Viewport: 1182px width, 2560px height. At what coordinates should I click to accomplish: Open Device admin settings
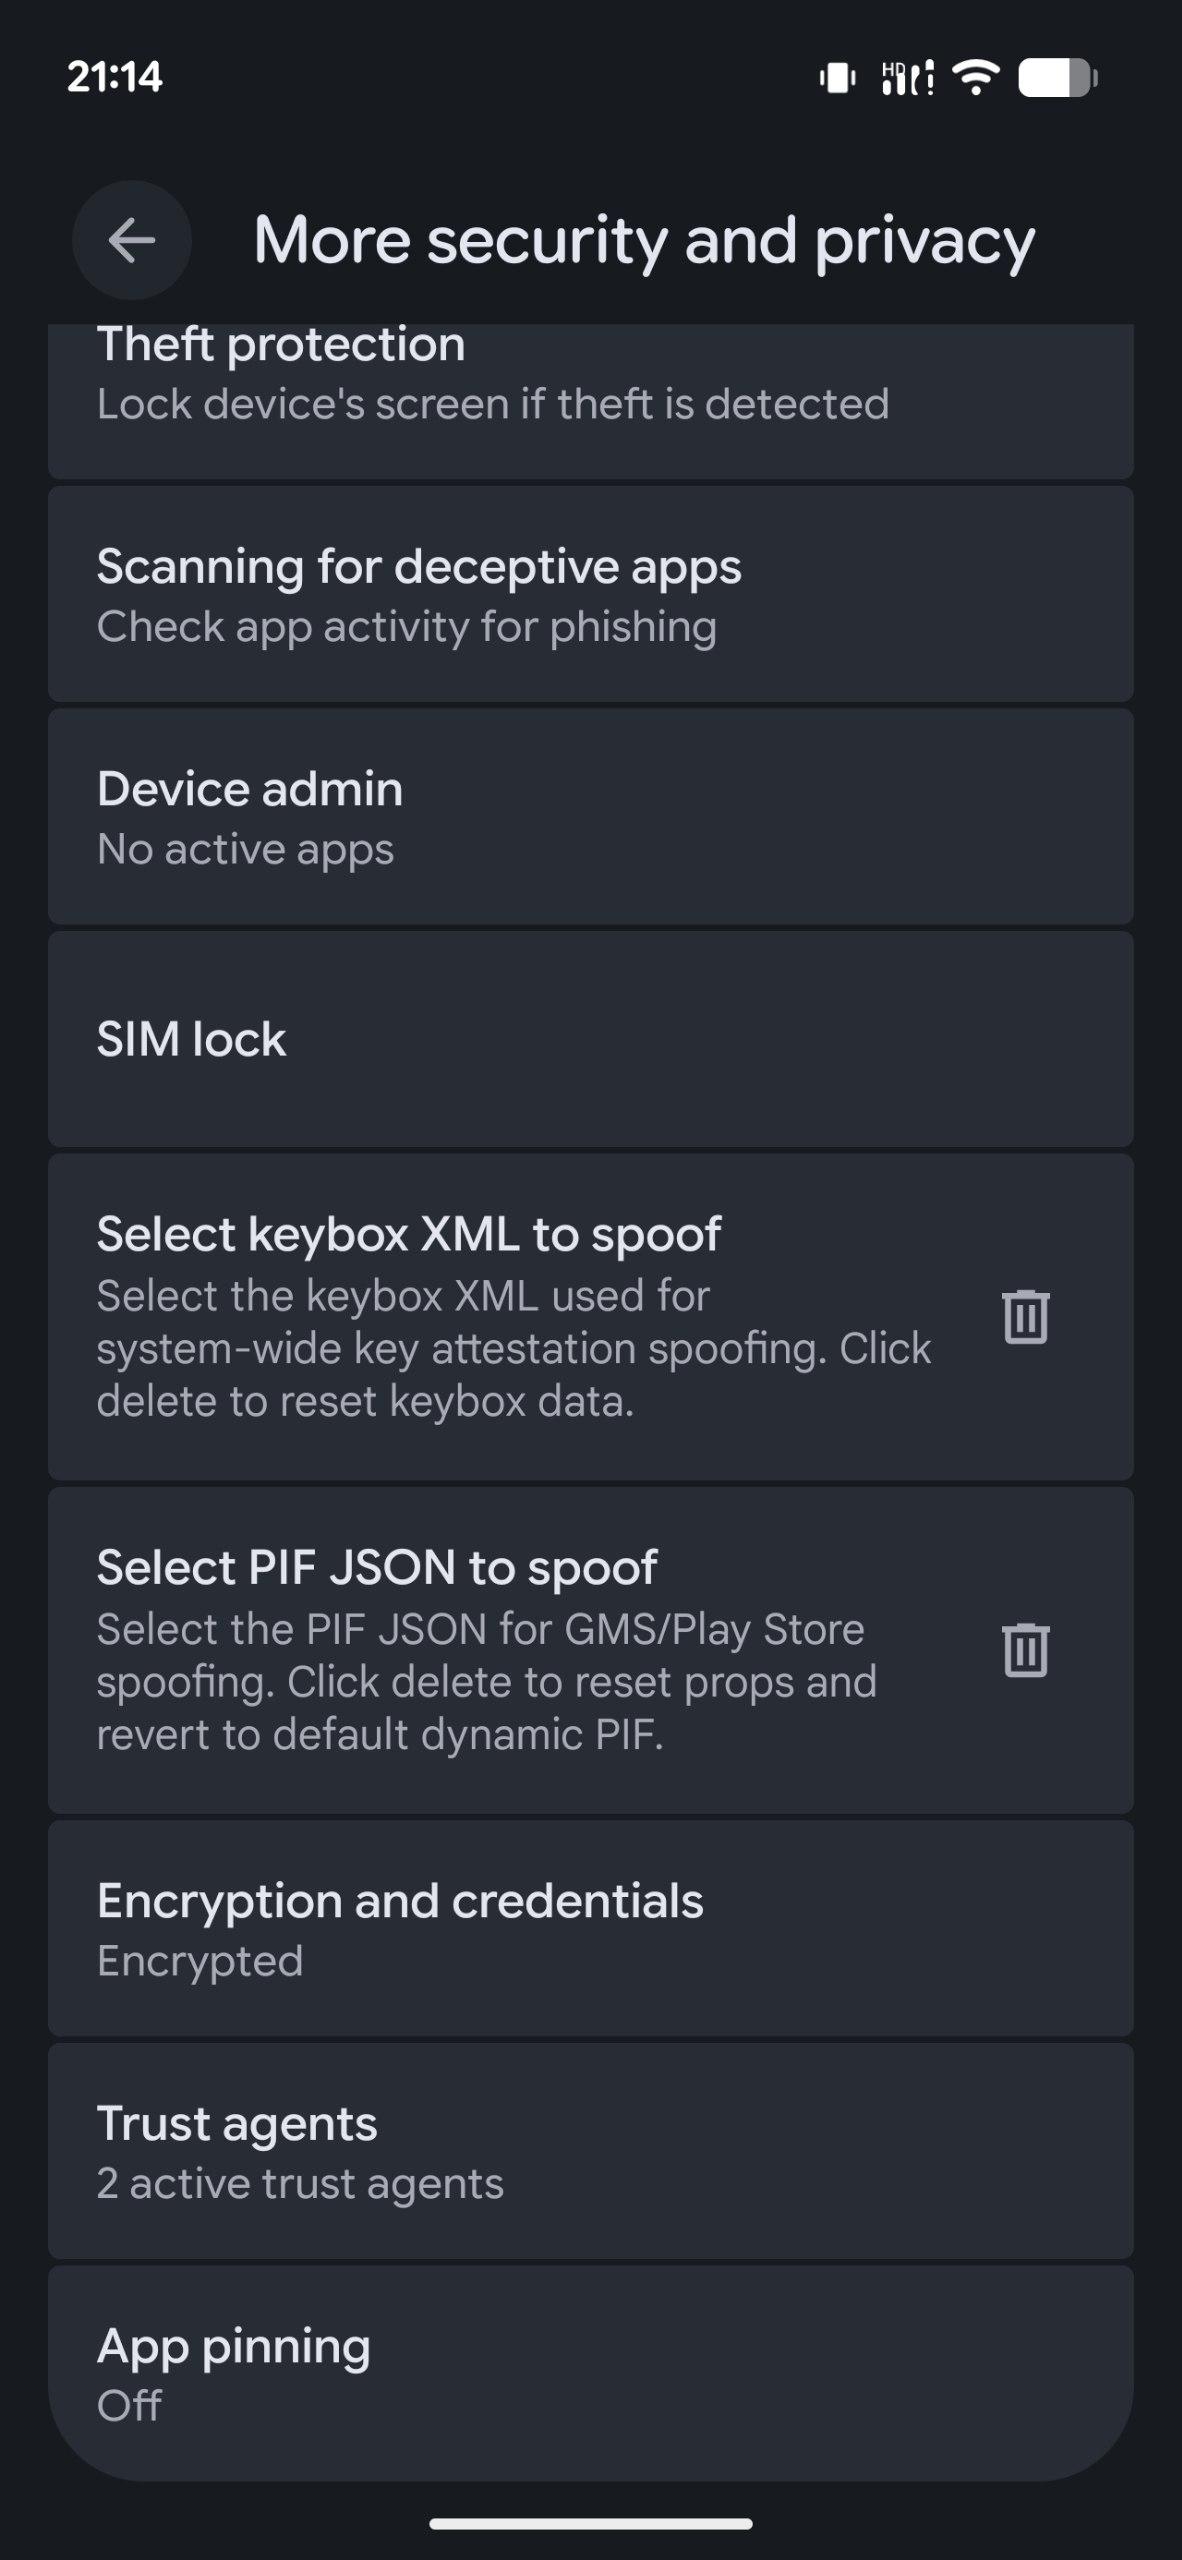pos(590,817)
